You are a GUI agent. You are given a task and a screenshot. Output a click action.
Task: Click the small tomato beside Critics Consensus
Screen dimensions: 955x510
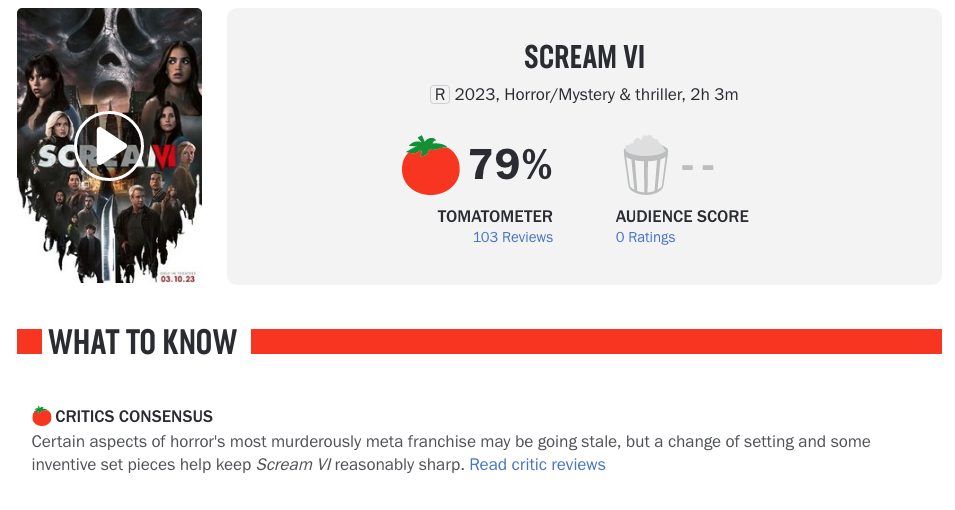point(41,416)
